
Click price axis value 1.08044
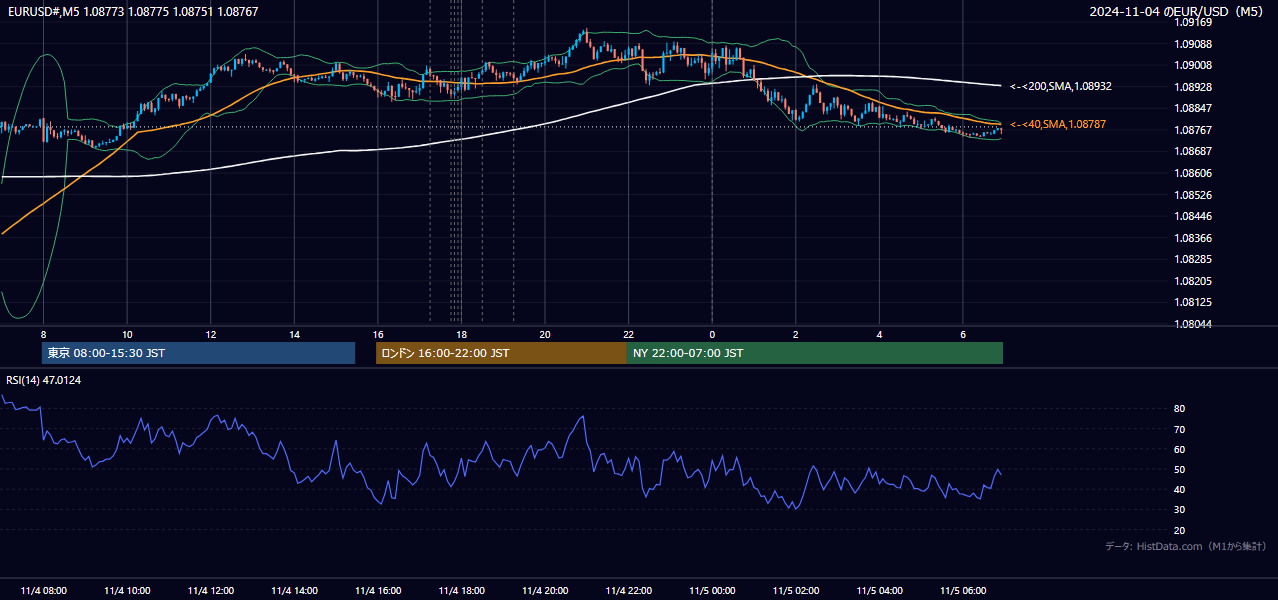tap(1193, 324)
